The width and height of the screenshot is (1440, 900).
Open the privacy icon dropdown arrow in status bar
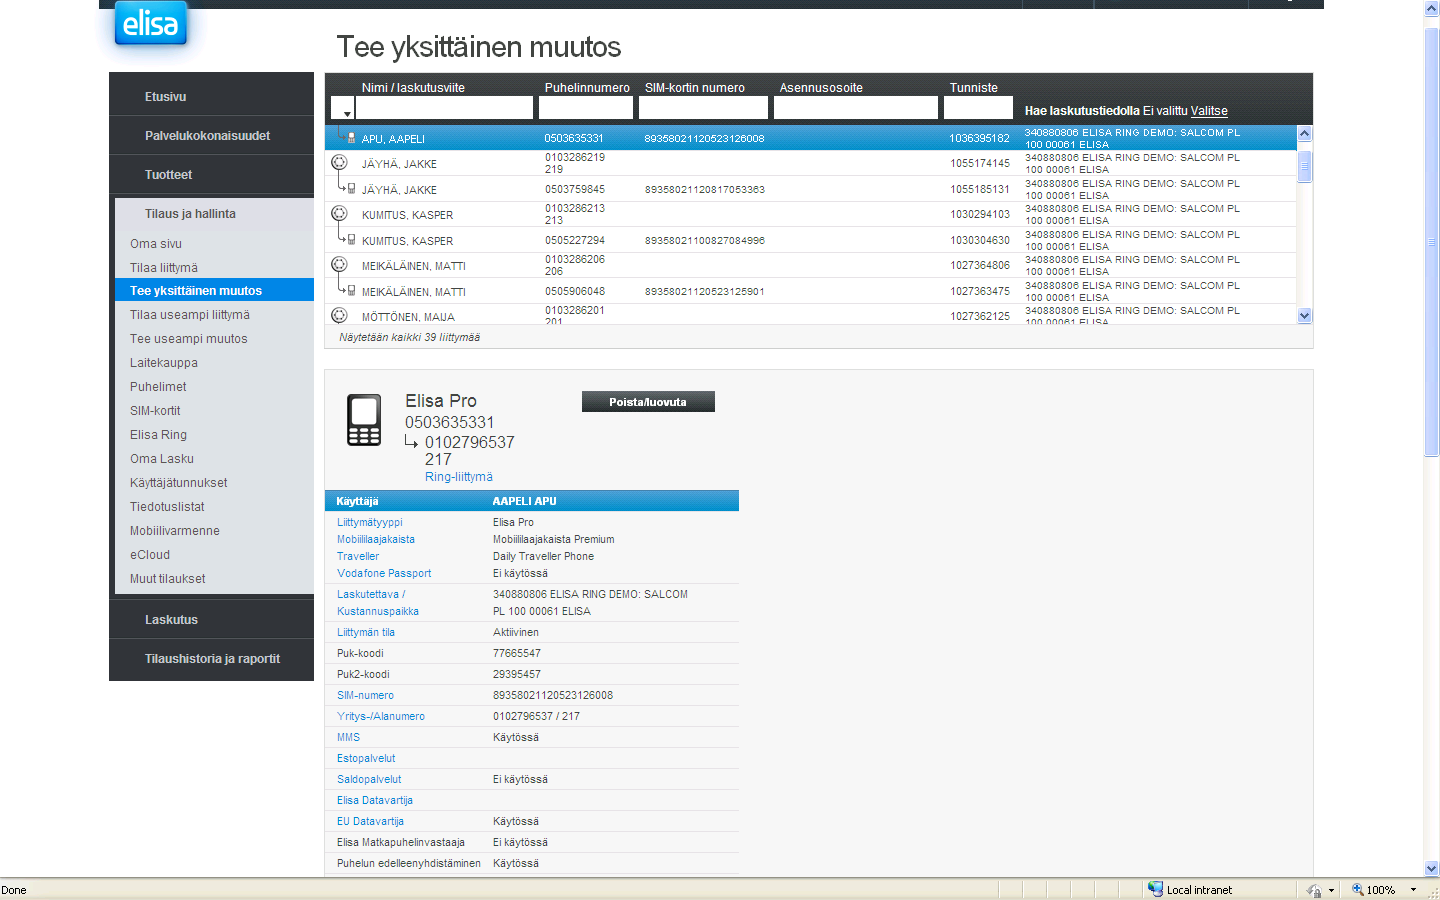point(1331,890)
